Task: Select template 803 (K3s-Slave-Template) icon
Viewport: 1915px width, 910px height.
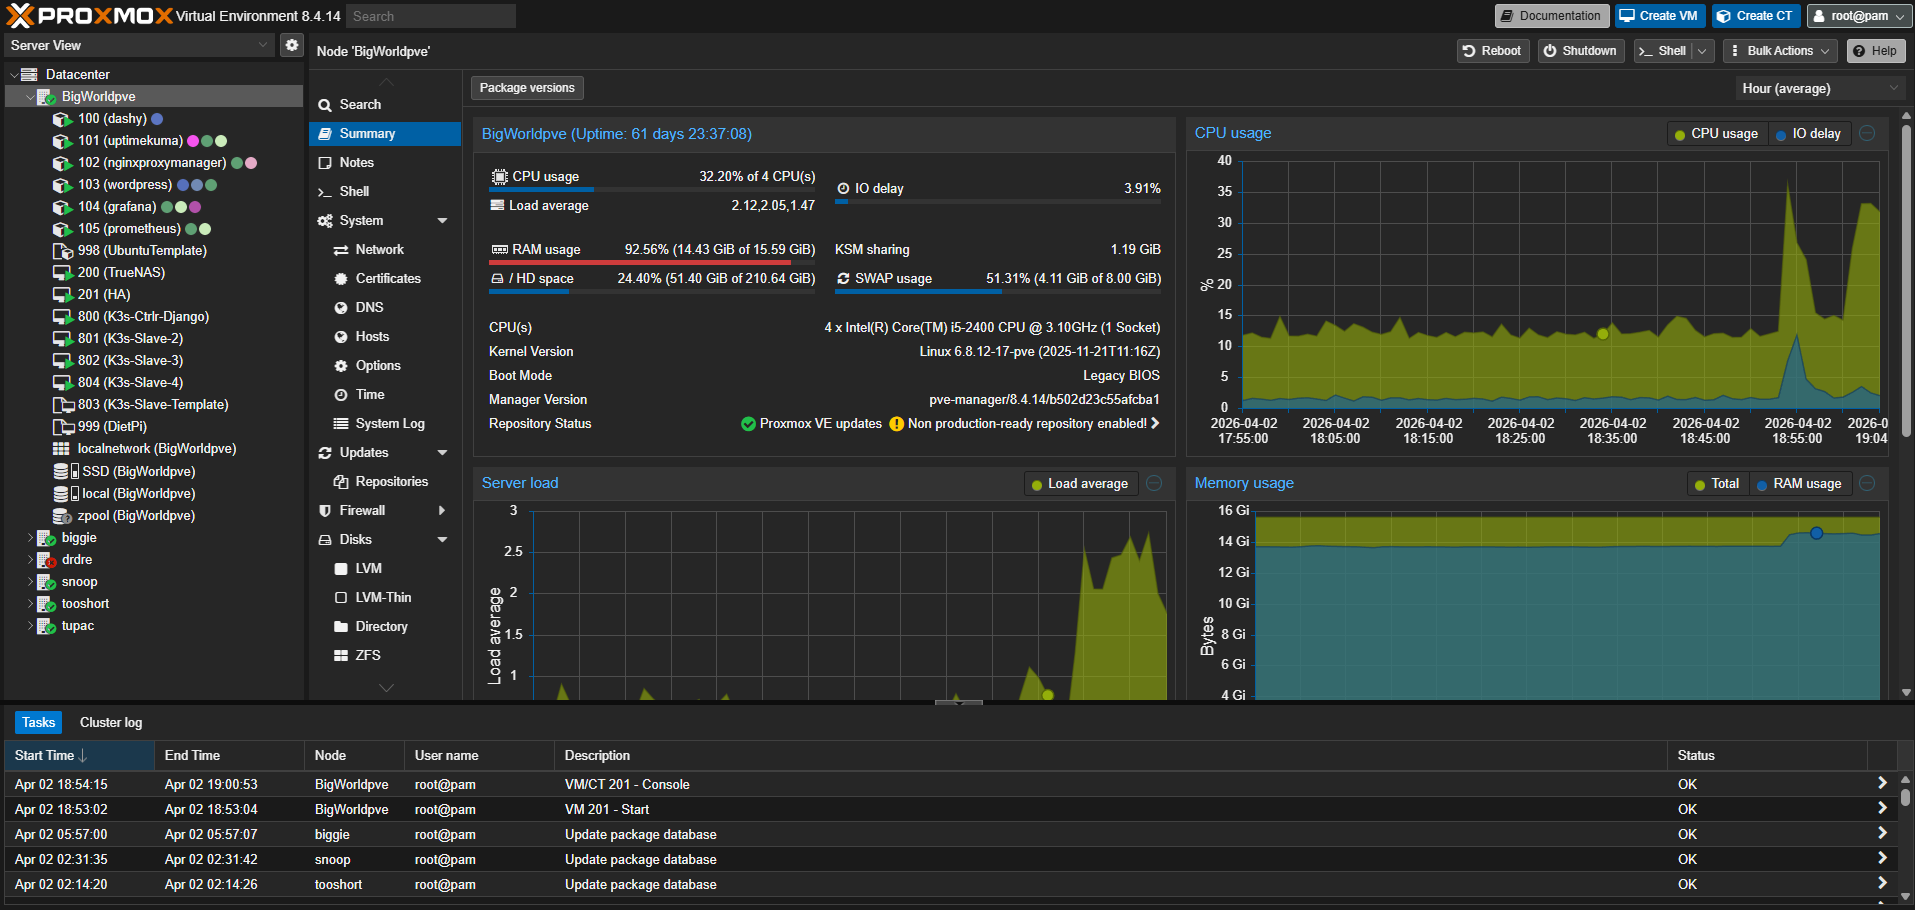Action: tap(62, 405)
